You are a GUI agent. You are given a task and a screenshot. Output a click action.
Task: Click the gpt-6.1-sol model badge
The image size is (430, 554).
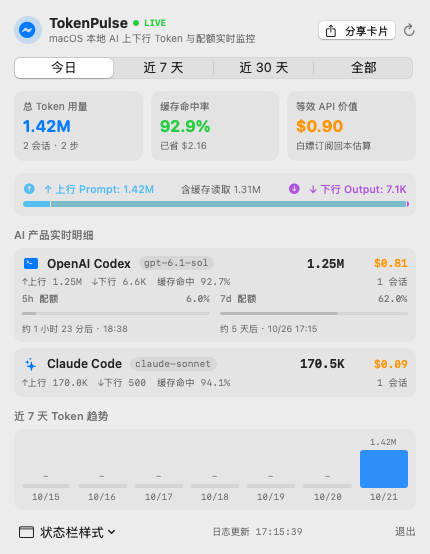click(176, 263)
